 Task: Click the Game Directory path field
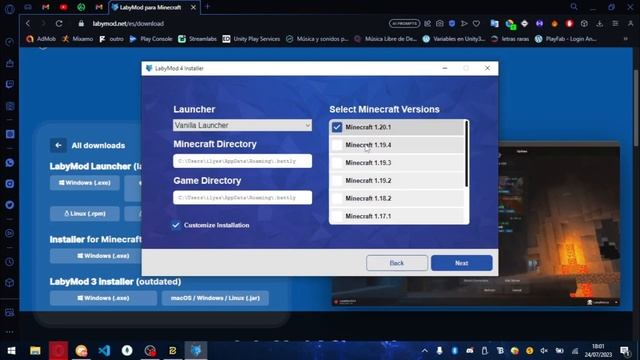(242, 198)
